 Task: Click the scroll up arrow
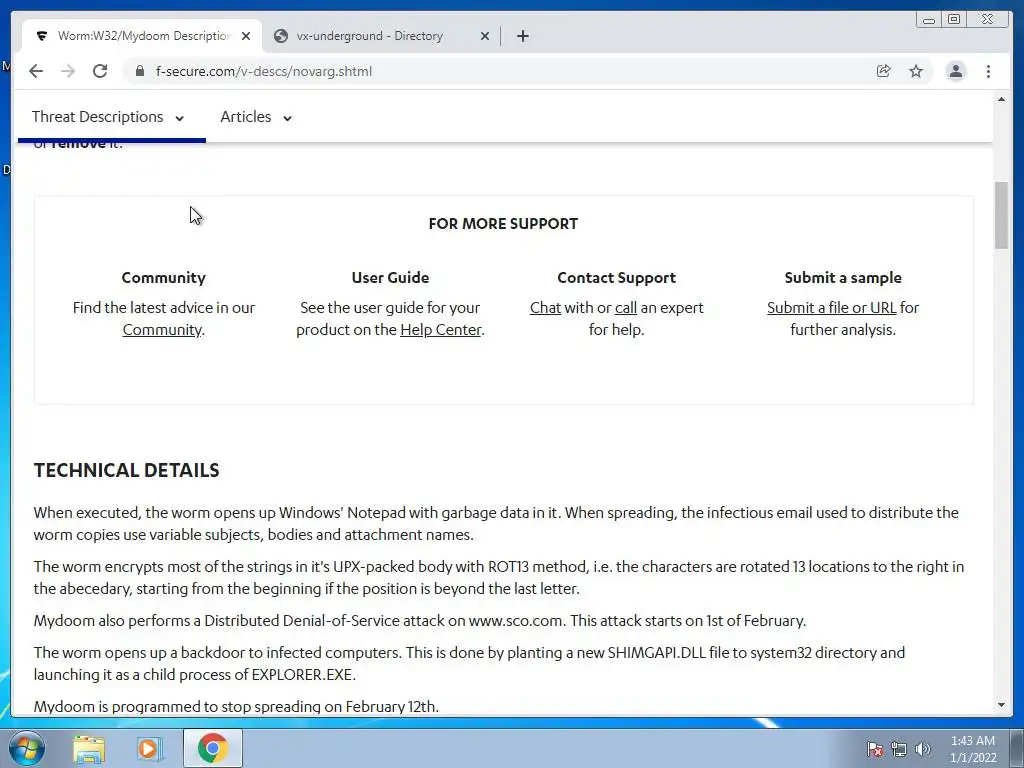click(x=1001, y=99)
